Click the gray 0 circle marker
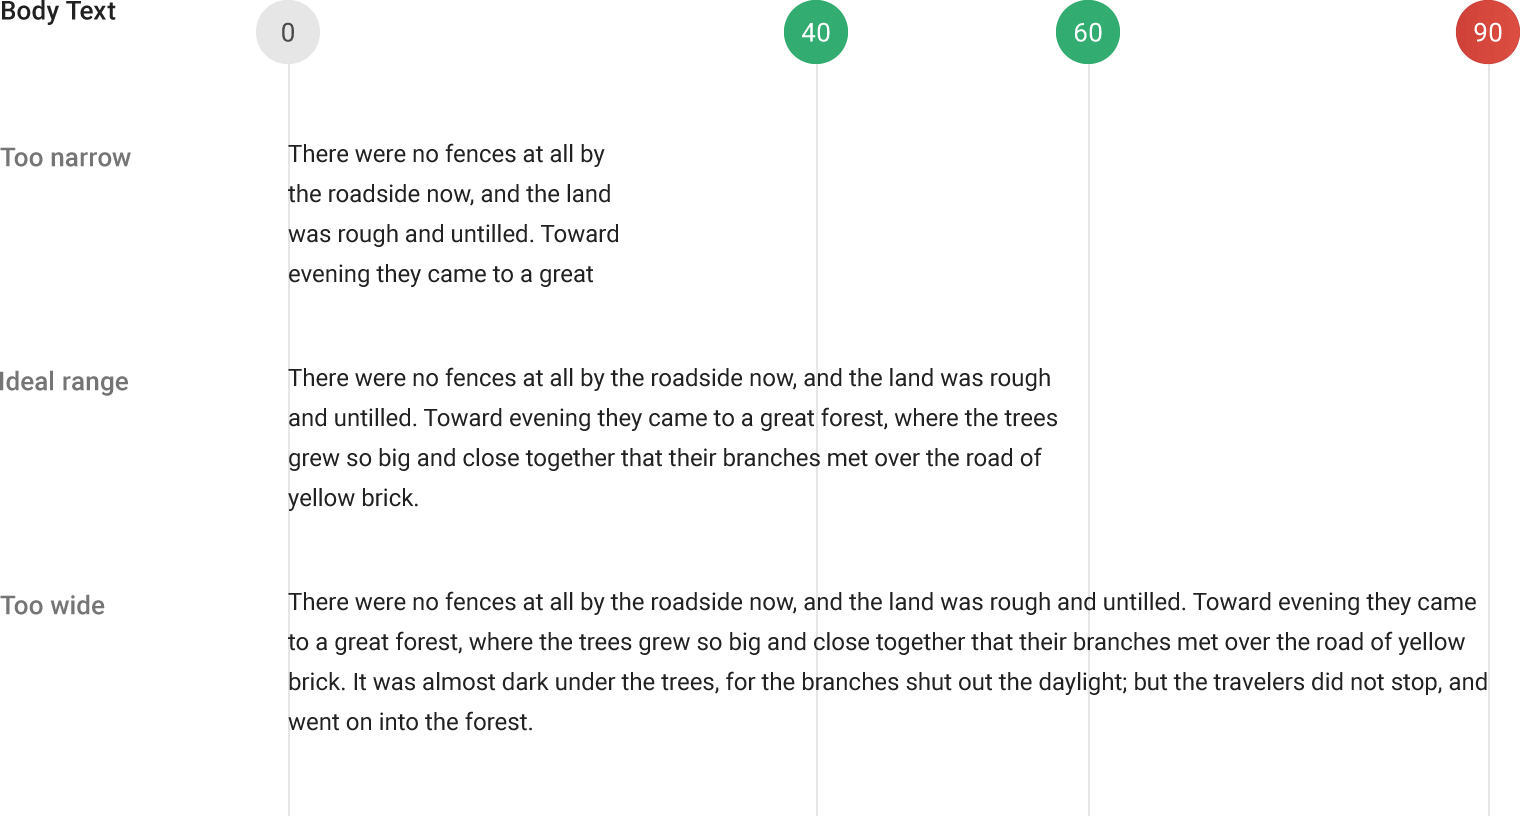Viewport: 1520px width, 816px height. [x=288, y=32]
